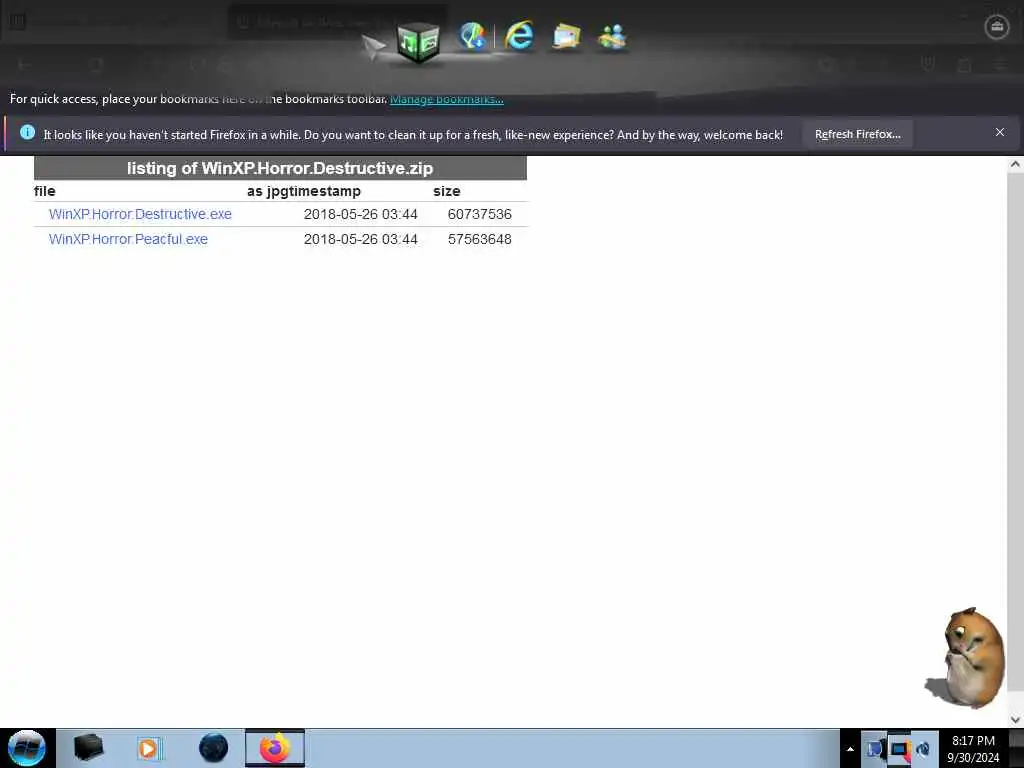
Task: Open the clock showing 8:17 PM
Action: [x=973, y=749]
